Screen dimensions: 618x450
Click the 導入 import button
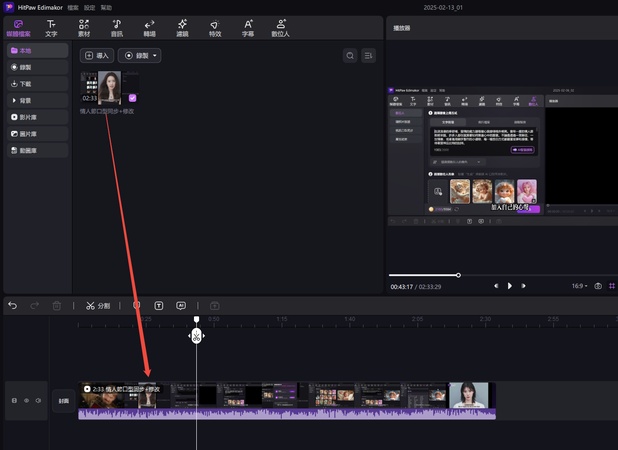97,56
